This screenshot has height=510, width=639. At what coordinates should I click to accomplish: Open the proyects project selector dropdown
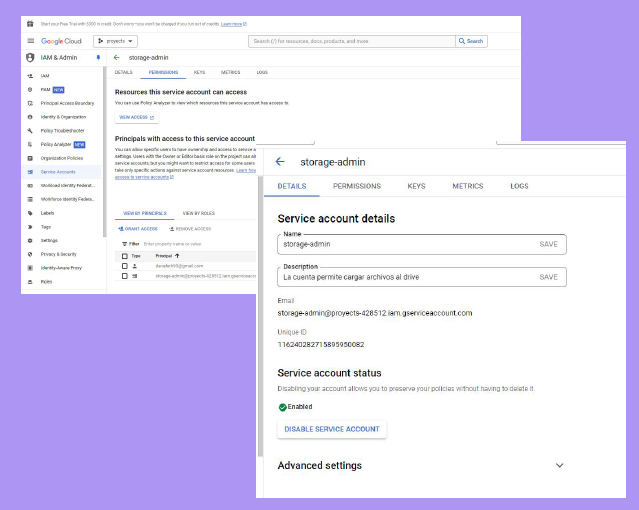coord(116,41)
